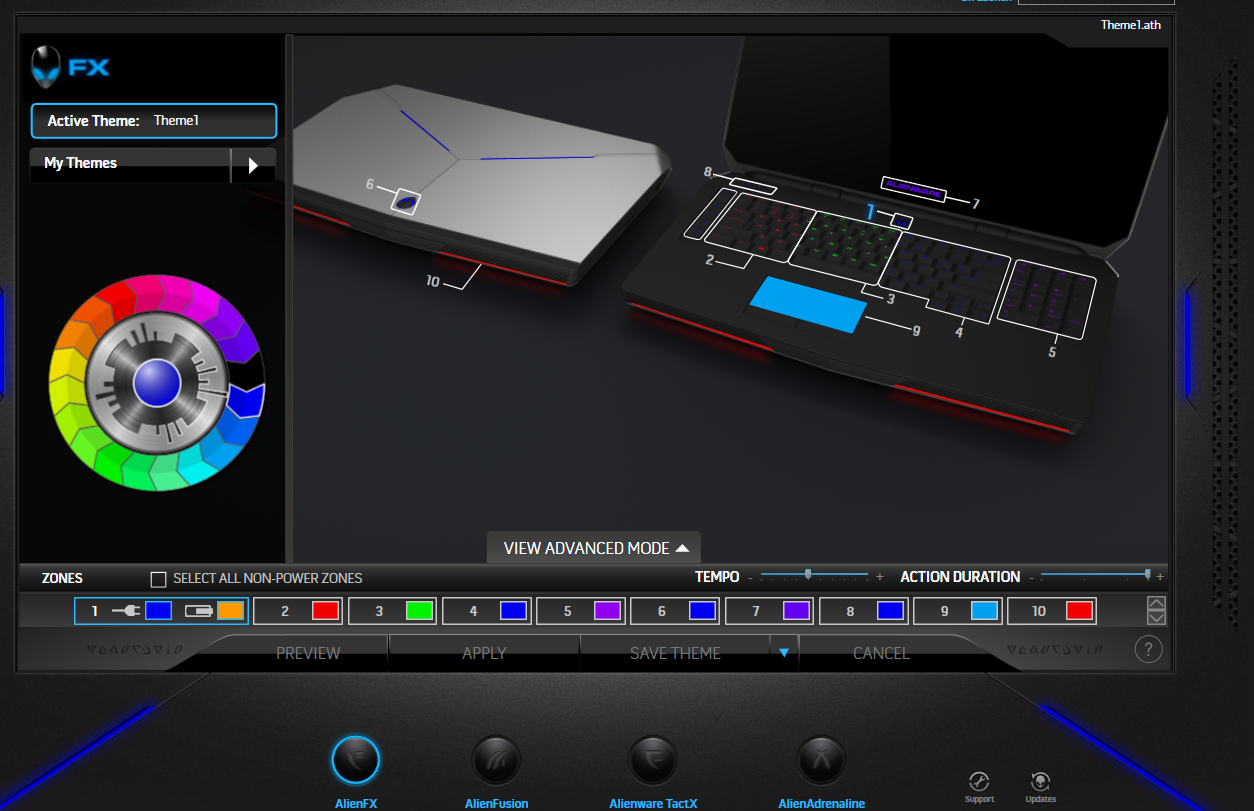
Task: Click zone 7 purple color swatch
Action: click(797, 611)
